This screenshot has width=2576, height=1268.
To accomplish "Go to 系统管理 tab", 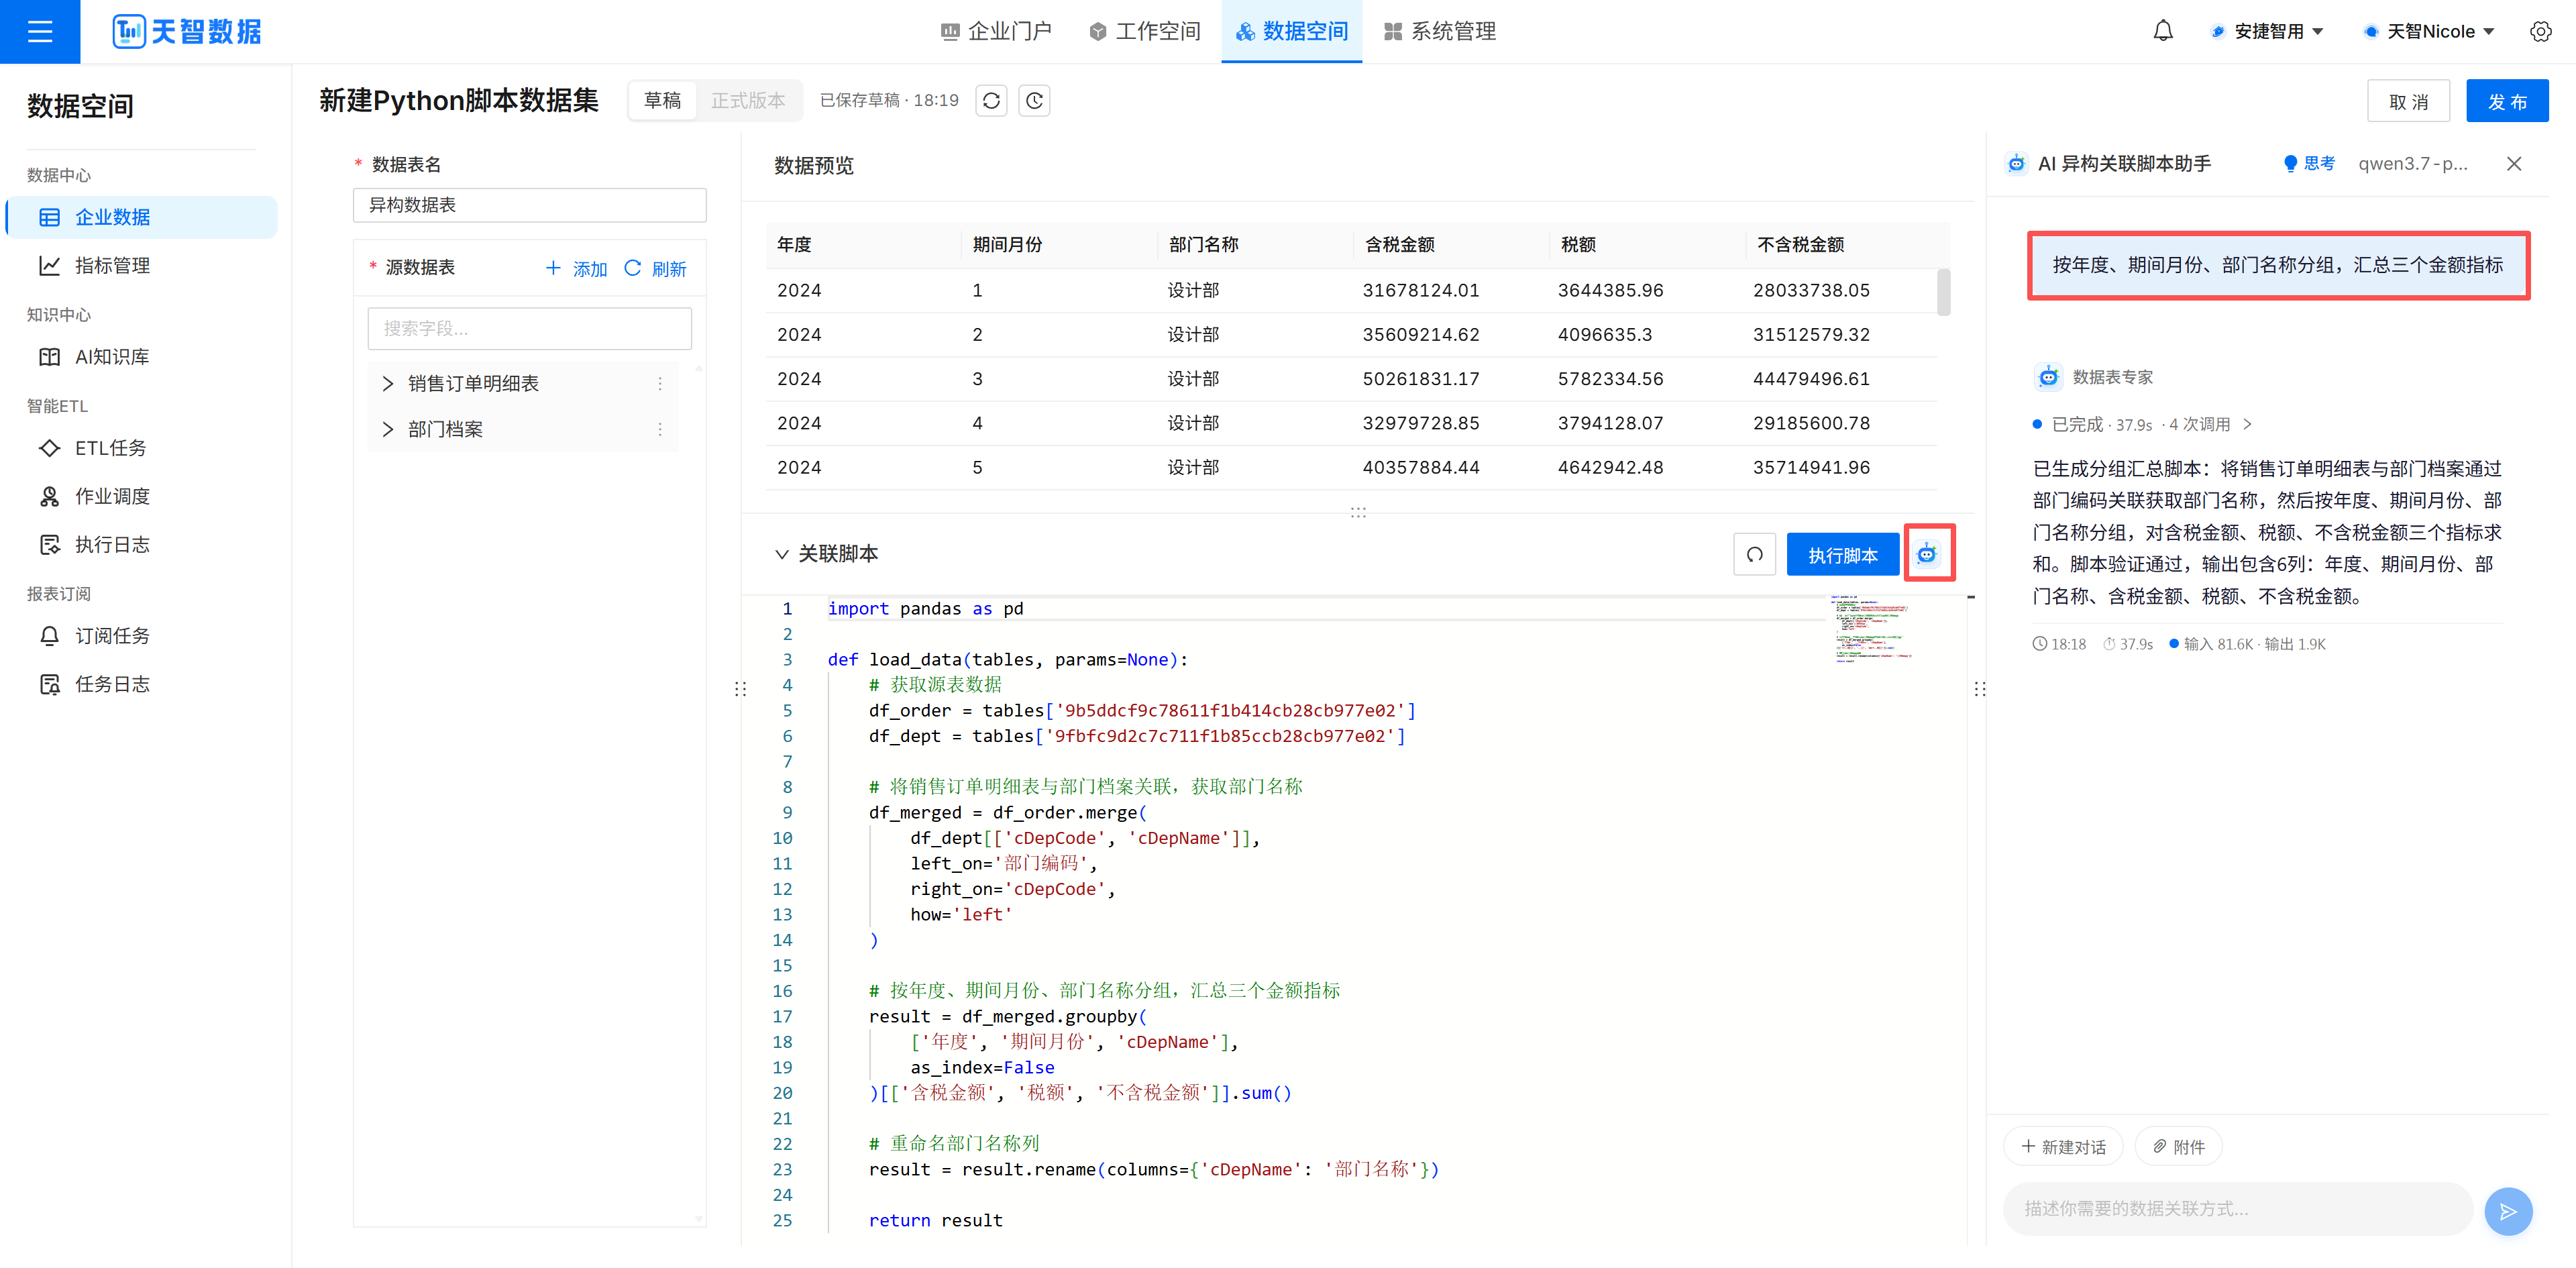I will tap(1440, 32).
